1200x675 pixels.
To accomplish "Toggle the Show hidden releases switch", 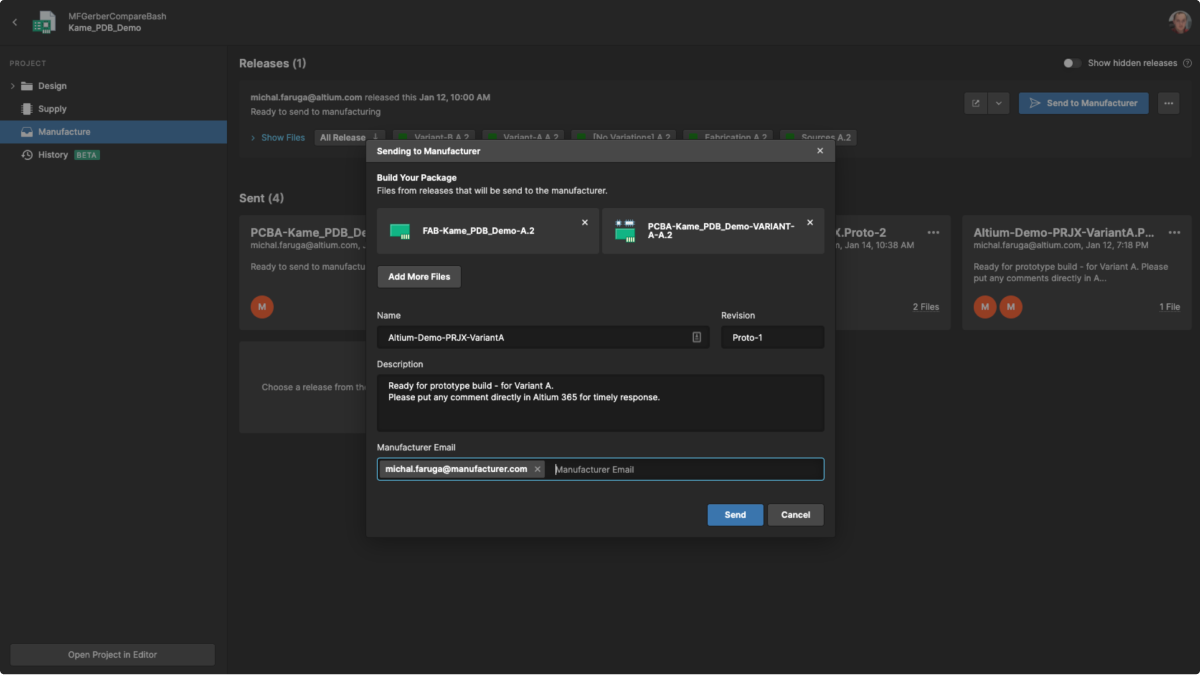I will 1071,63.
